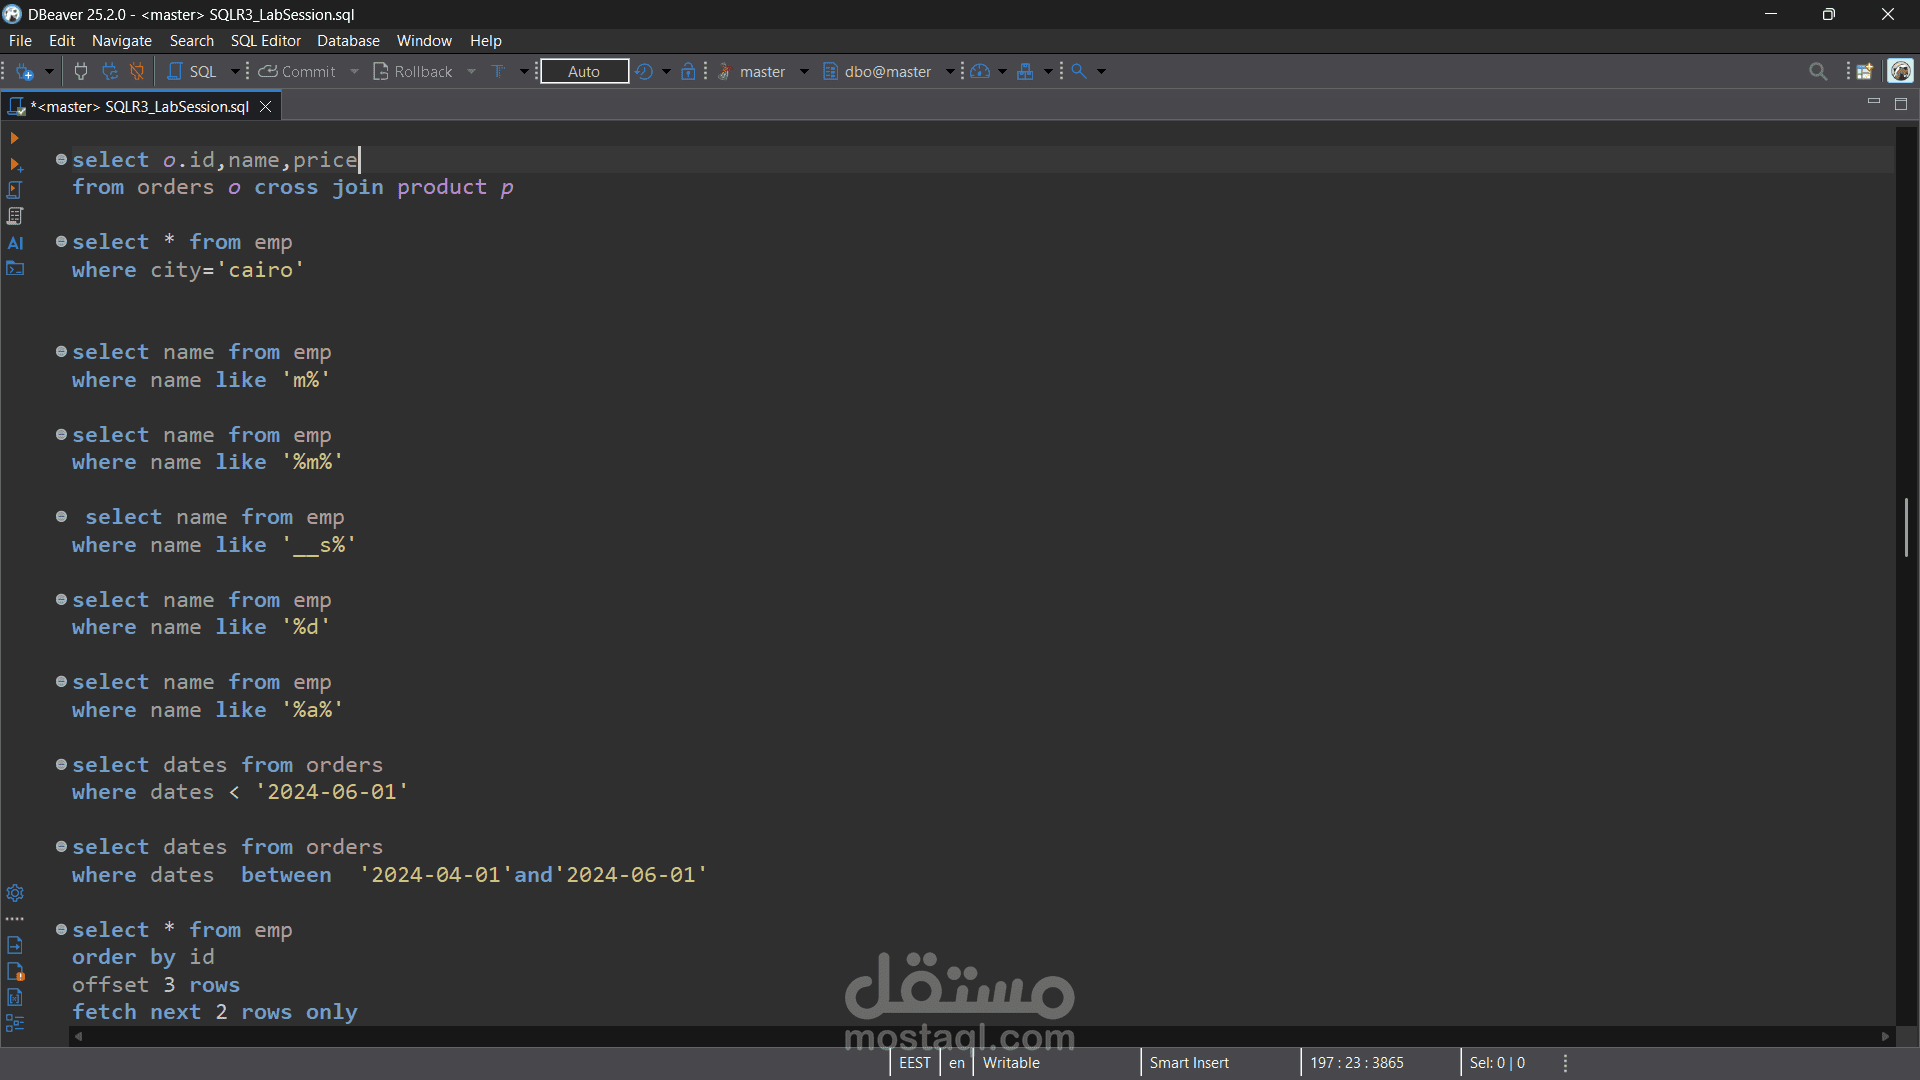Click the blue toolbar search icon
1920x1080 pixels.
[1079, 72]
